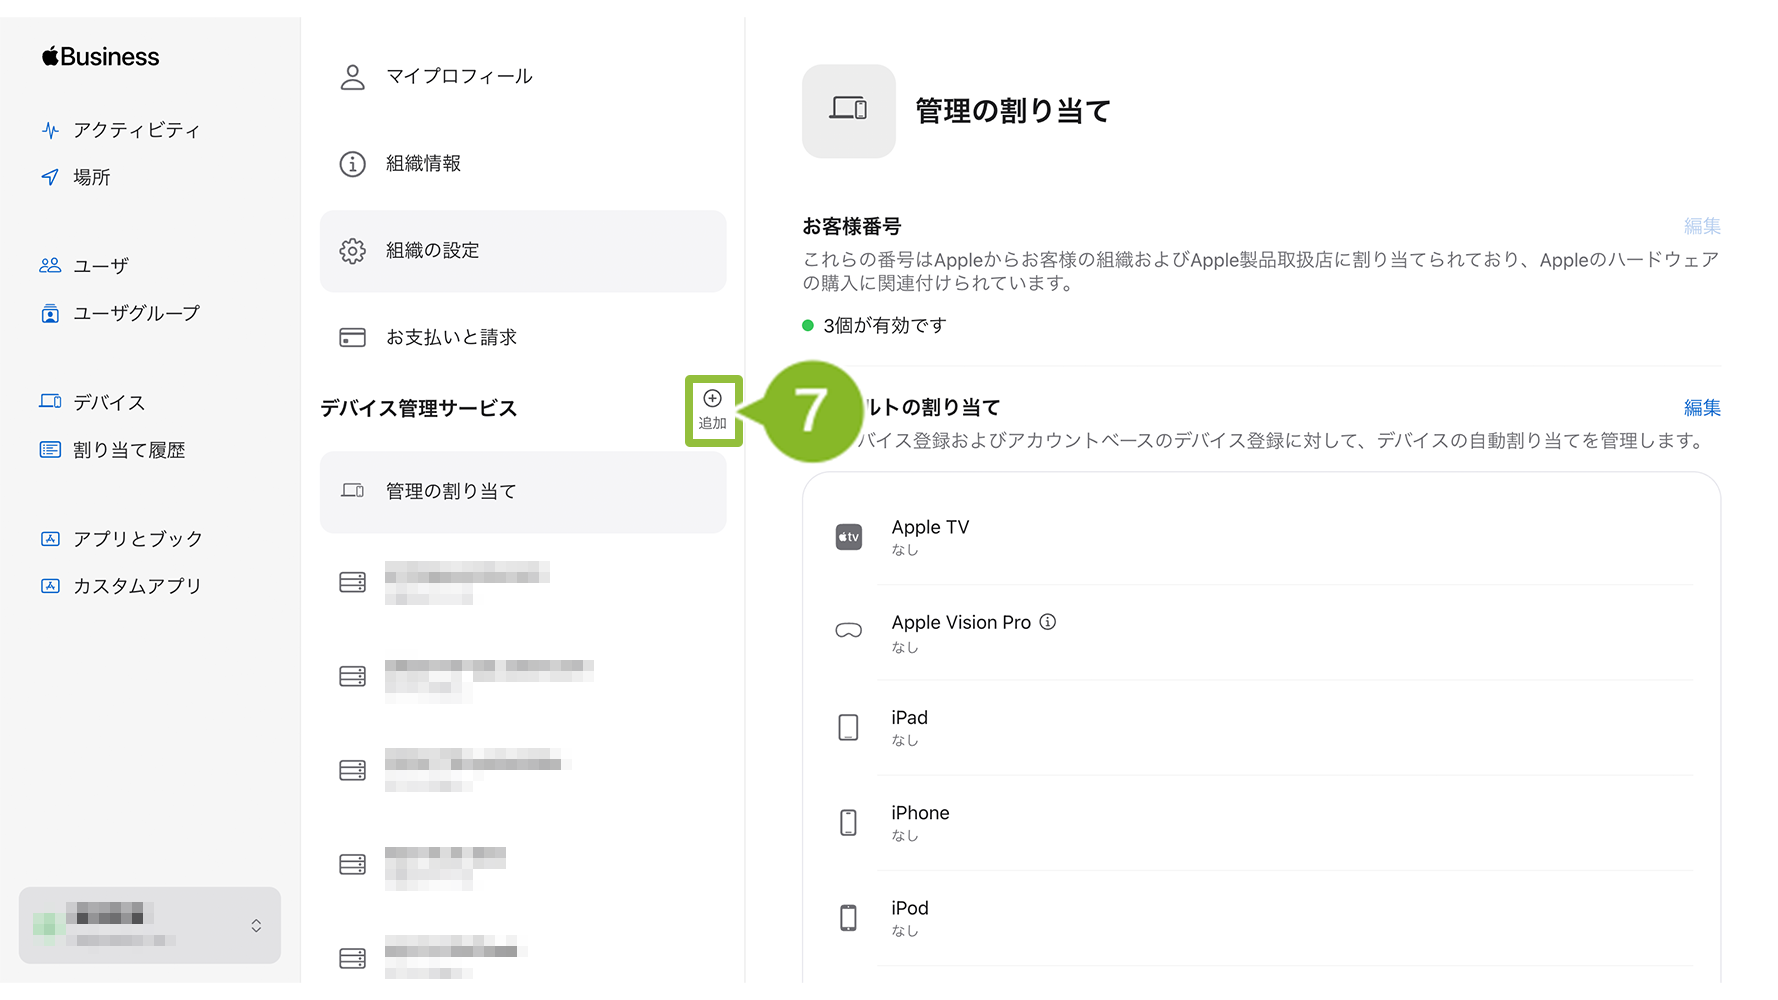Select the first blurred server entry
Image resolution: width=1778 pixels, height=1000 pixels.
(x=523, y=583)
